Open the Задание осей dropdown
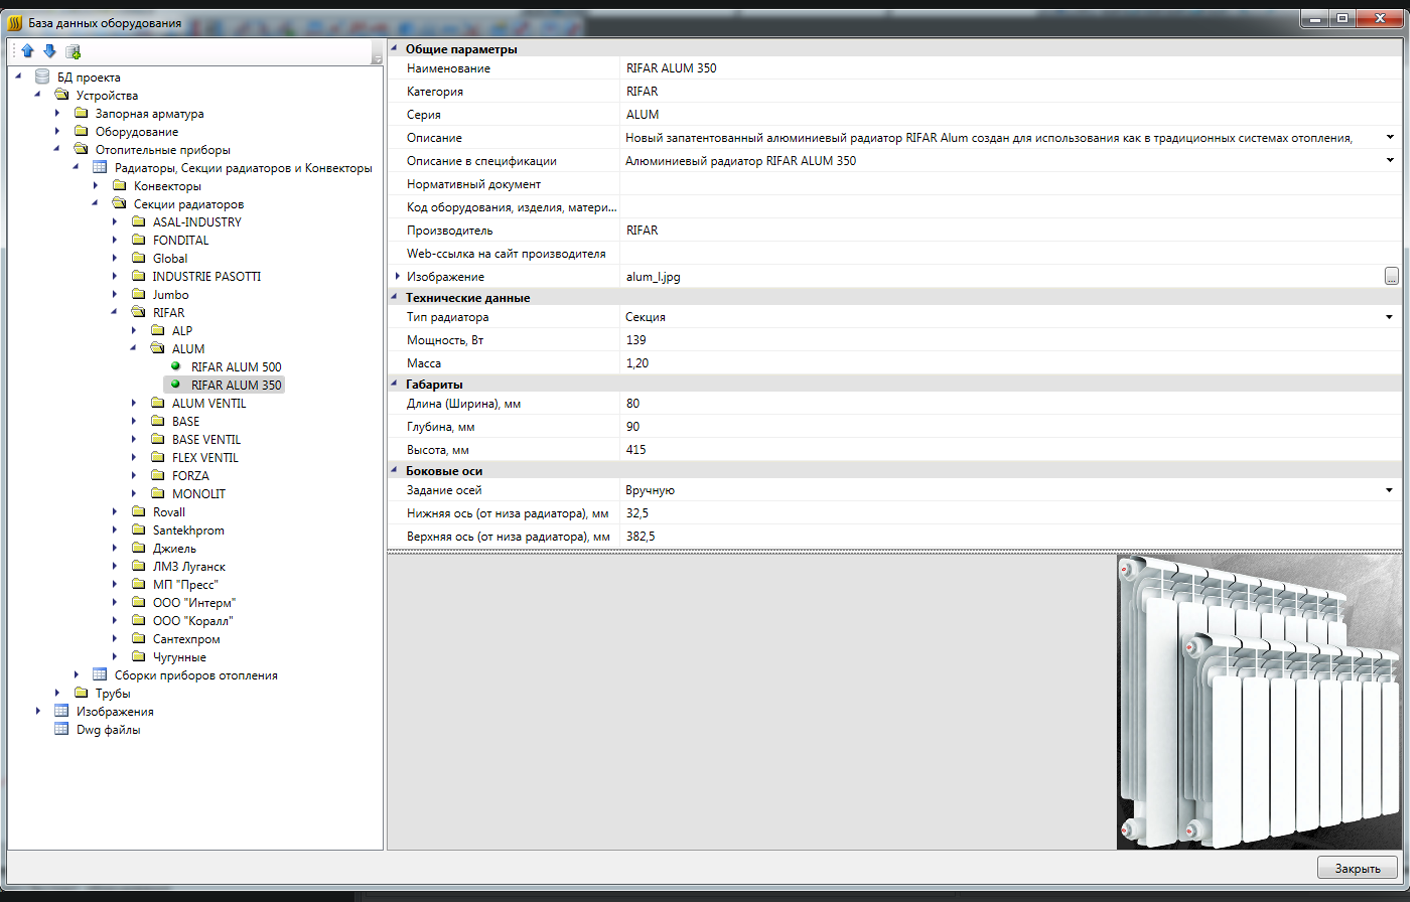 point(1389,490)
